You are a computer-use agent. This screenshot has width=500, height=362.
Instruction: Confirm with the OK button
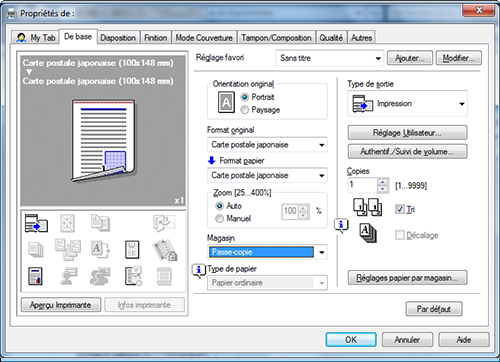351,340
